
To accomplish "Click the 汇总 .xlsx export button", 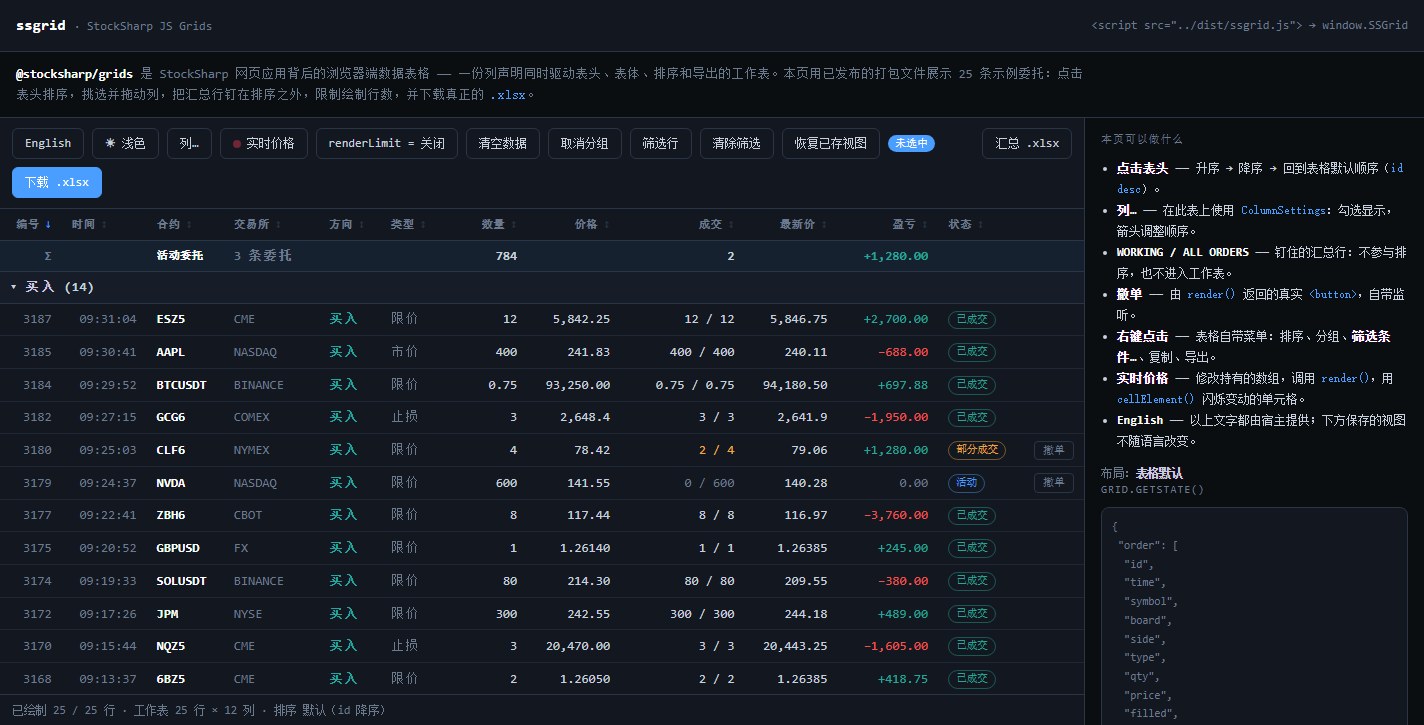I will (1027, 143).
